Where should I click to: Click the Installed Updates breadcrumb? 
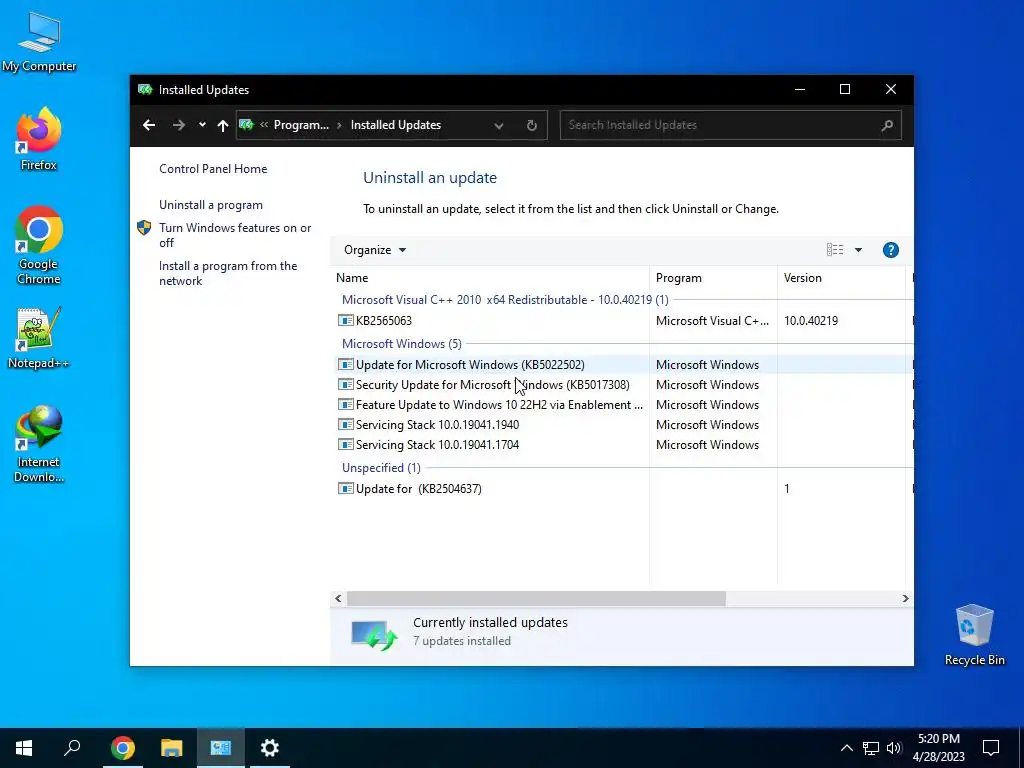tap(396, 125)
